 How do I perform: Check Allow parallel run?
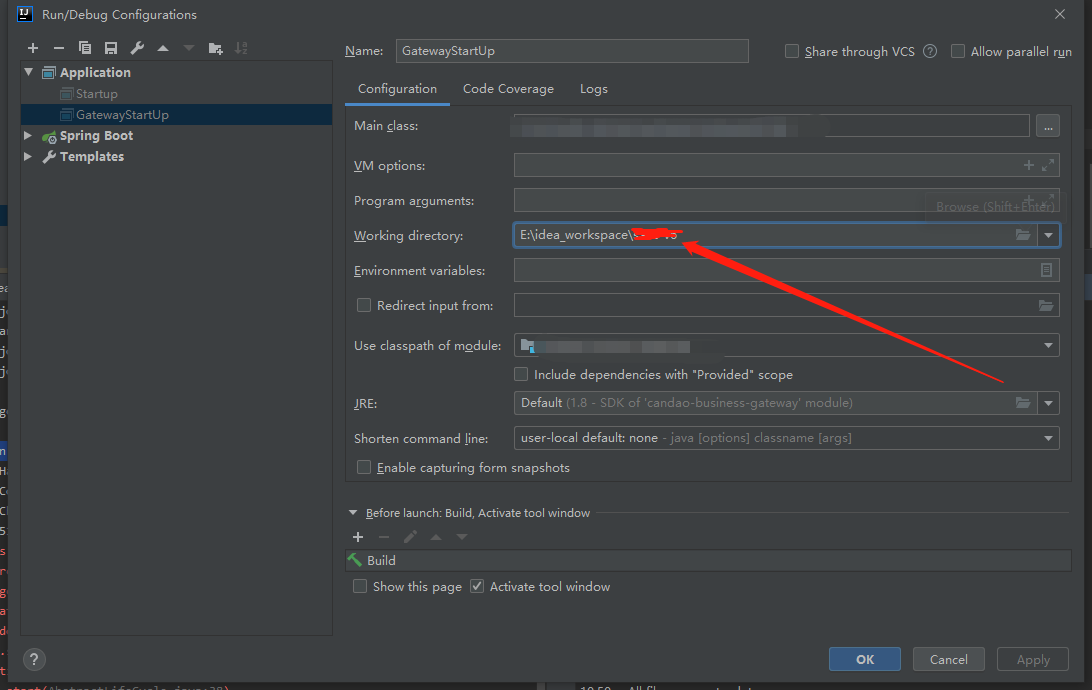point(957,51)
